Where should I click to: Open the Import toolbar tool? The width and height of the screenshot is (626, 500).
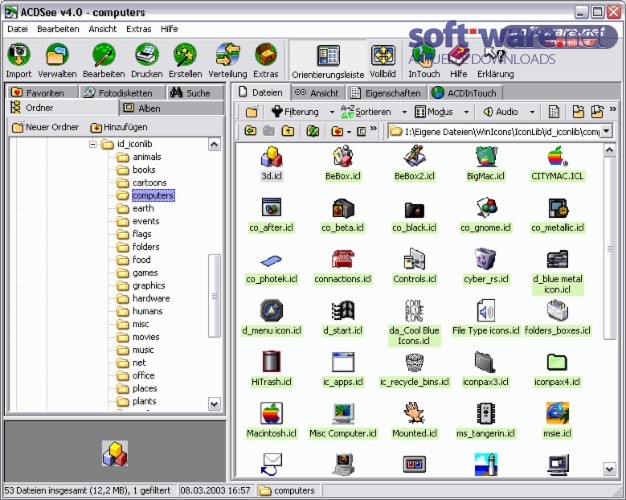[x=18, y=61]
